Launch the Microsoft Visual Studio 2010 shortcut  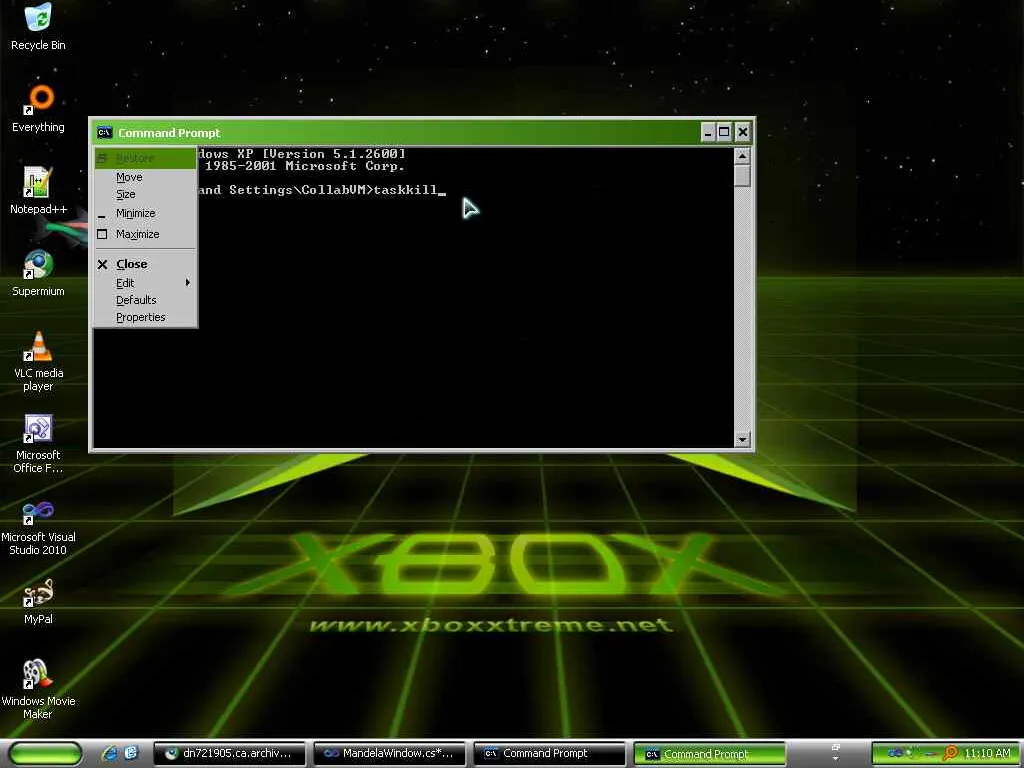(x=38, y=526)
